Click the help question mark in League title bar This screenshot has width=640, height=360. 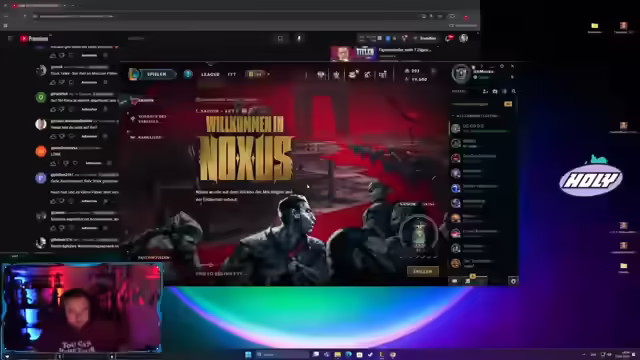click(x=482, y=66)
